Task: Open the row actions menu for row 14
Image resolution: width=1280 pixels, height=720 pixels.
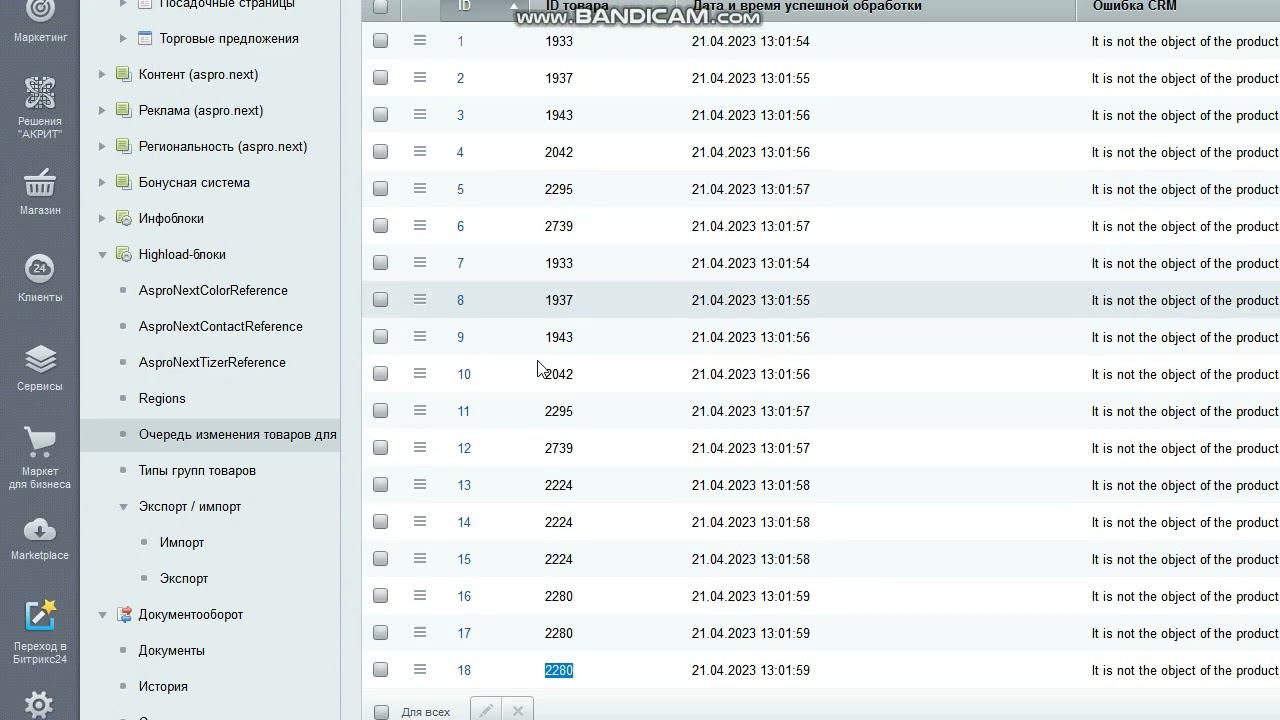Action: point(420,521)
